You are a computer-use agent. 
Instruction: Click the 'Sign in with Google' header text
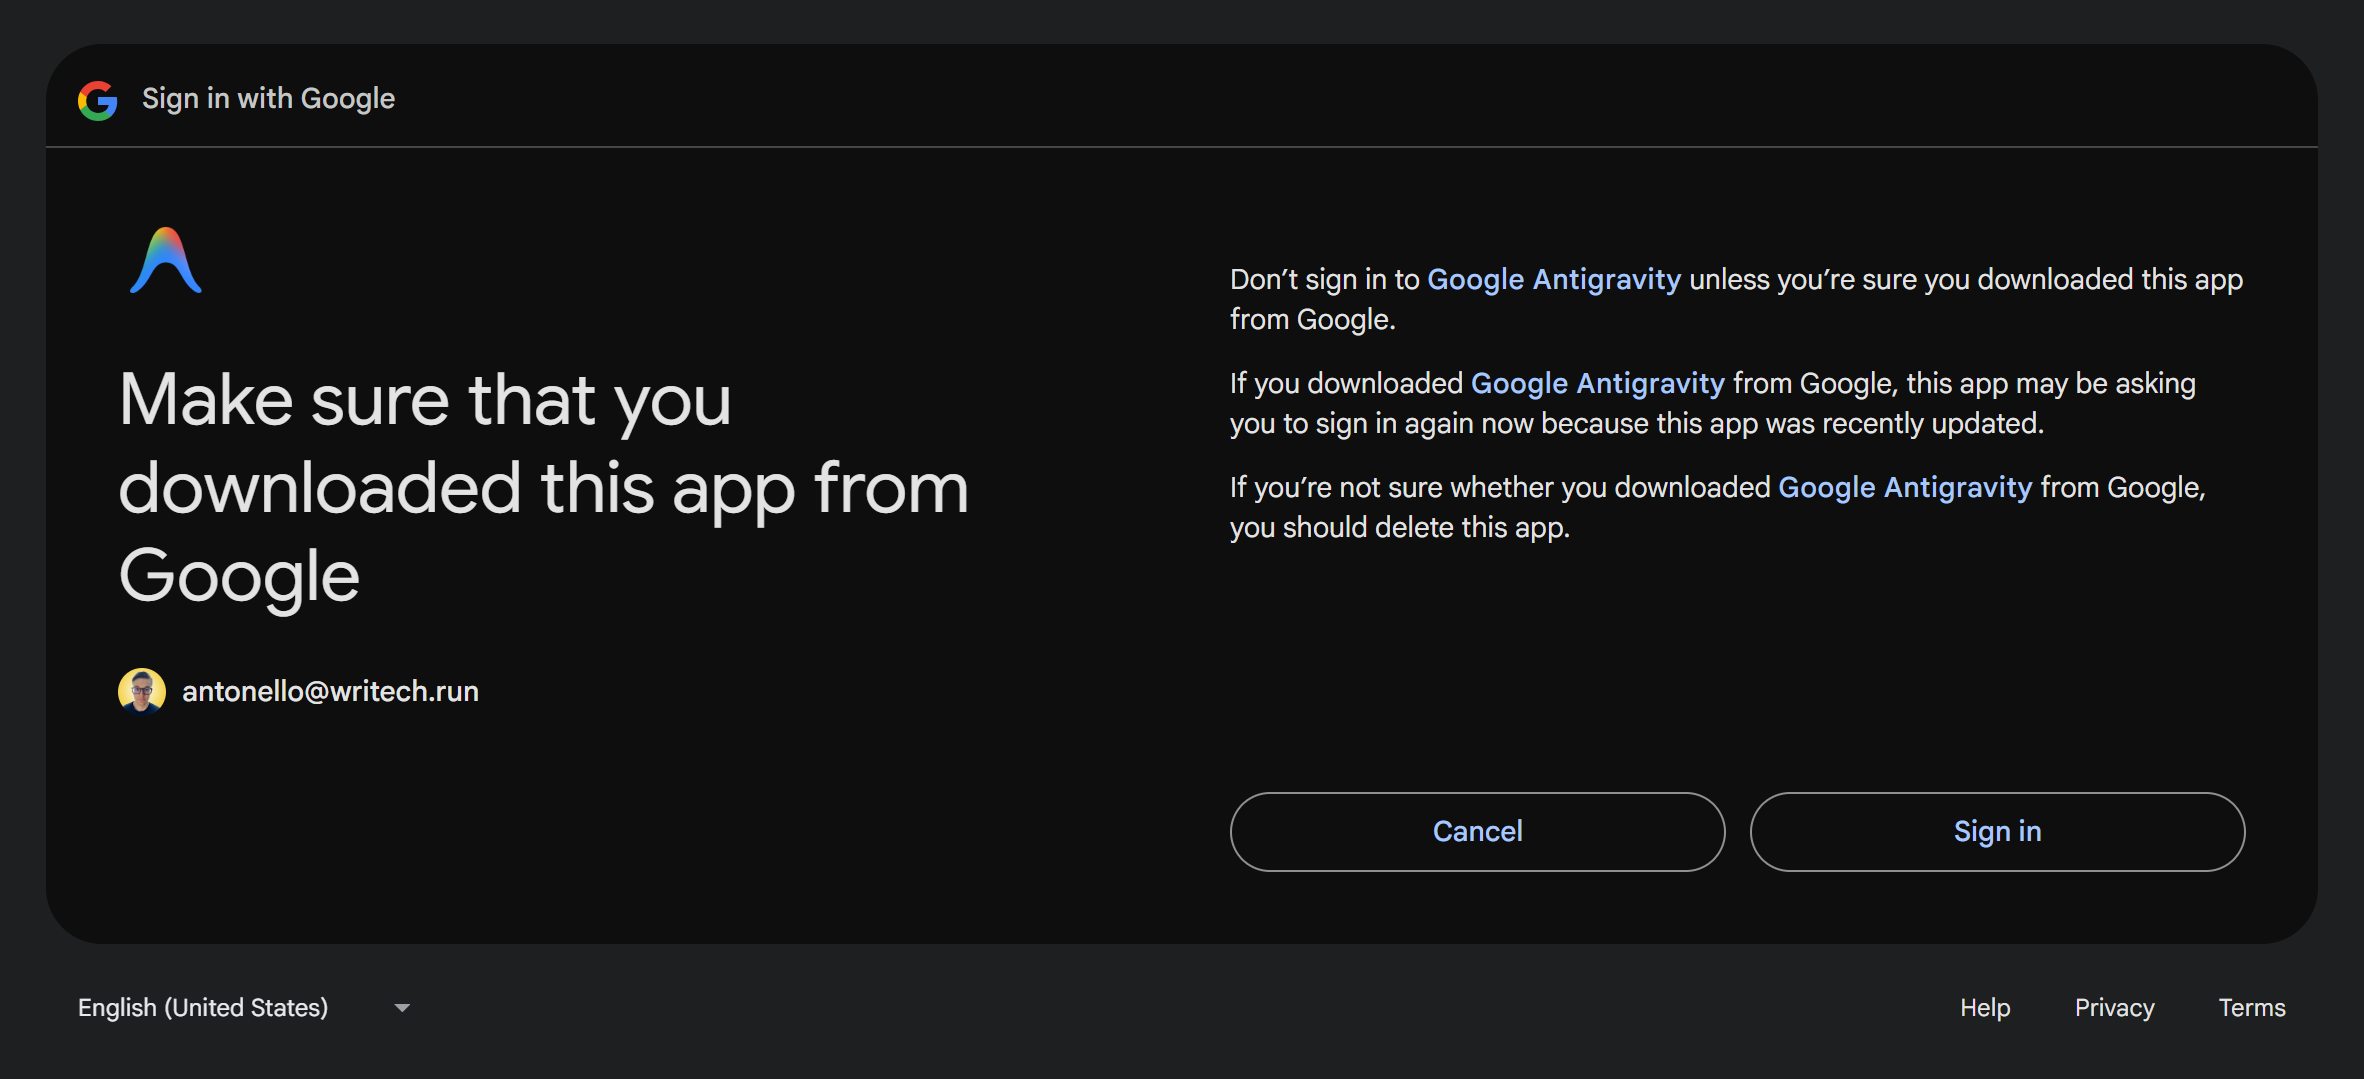click(x=268, y=99)
